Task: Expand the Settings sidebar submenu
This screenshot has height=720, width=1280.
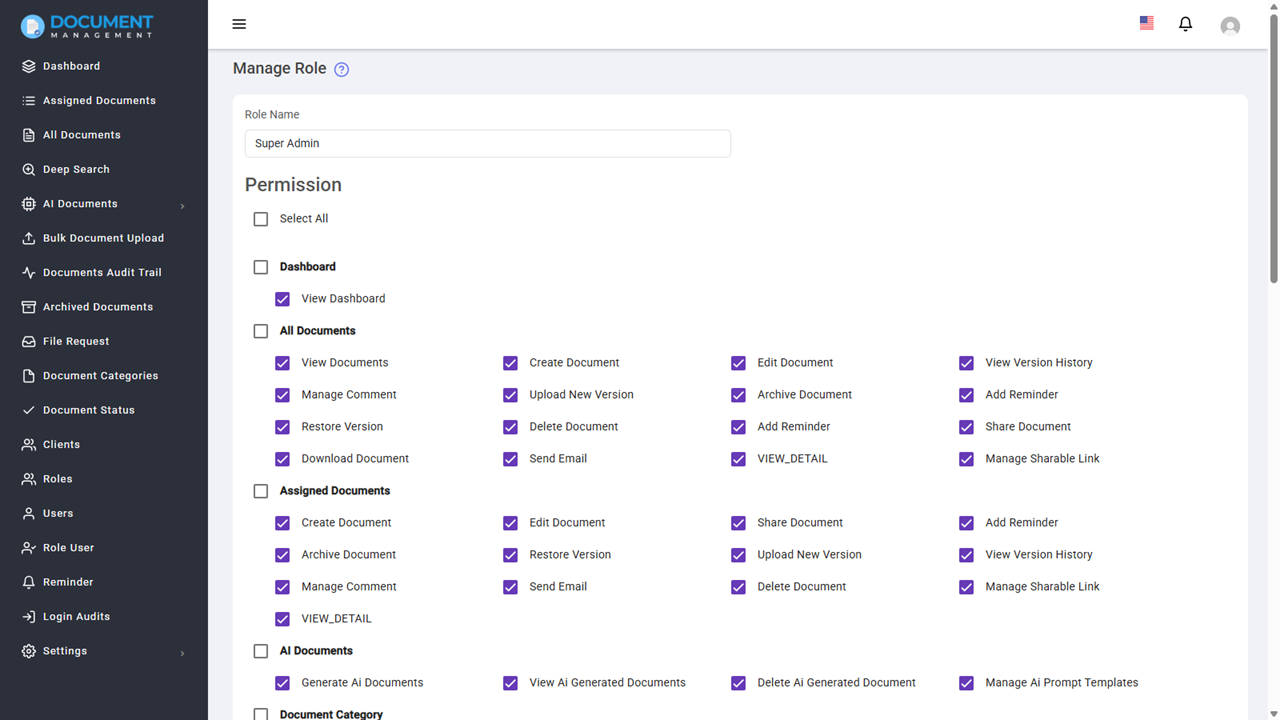Action: [x=182, y=651]
